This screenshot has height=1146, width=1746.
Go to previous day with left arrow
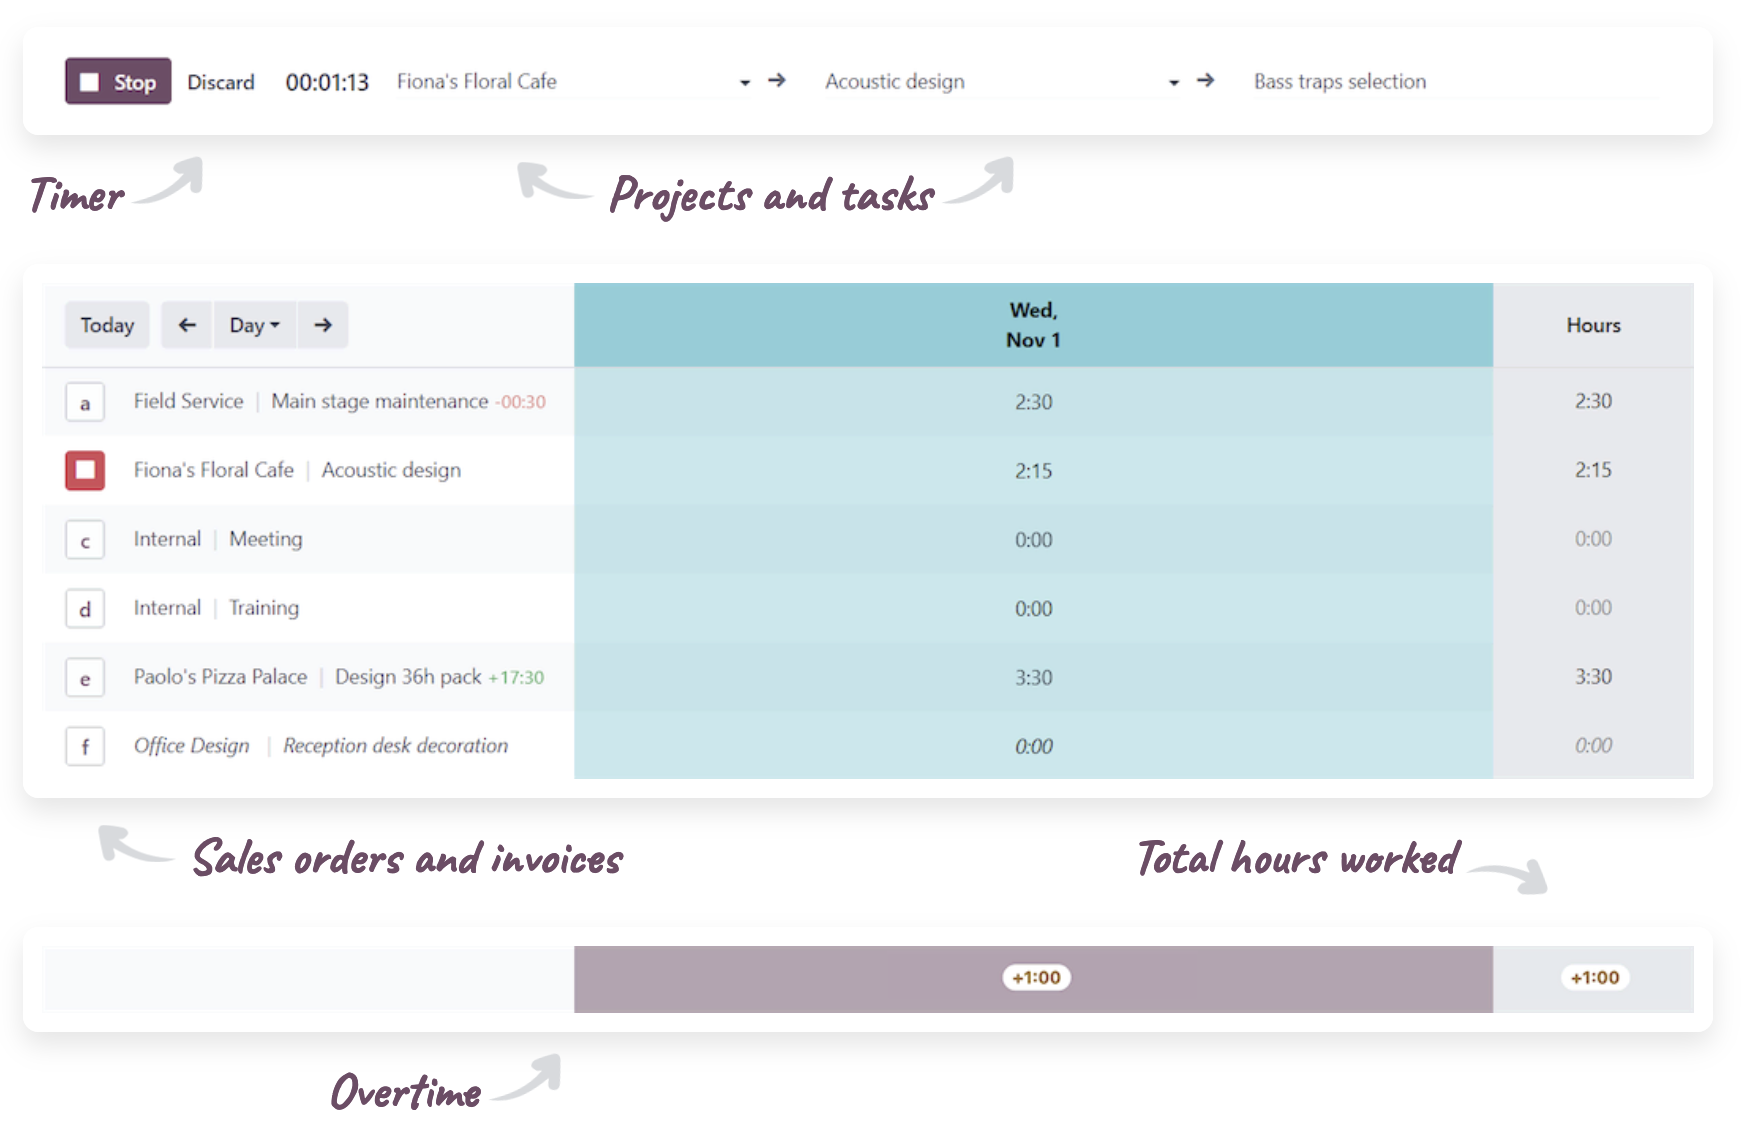[x=187, y=325]
